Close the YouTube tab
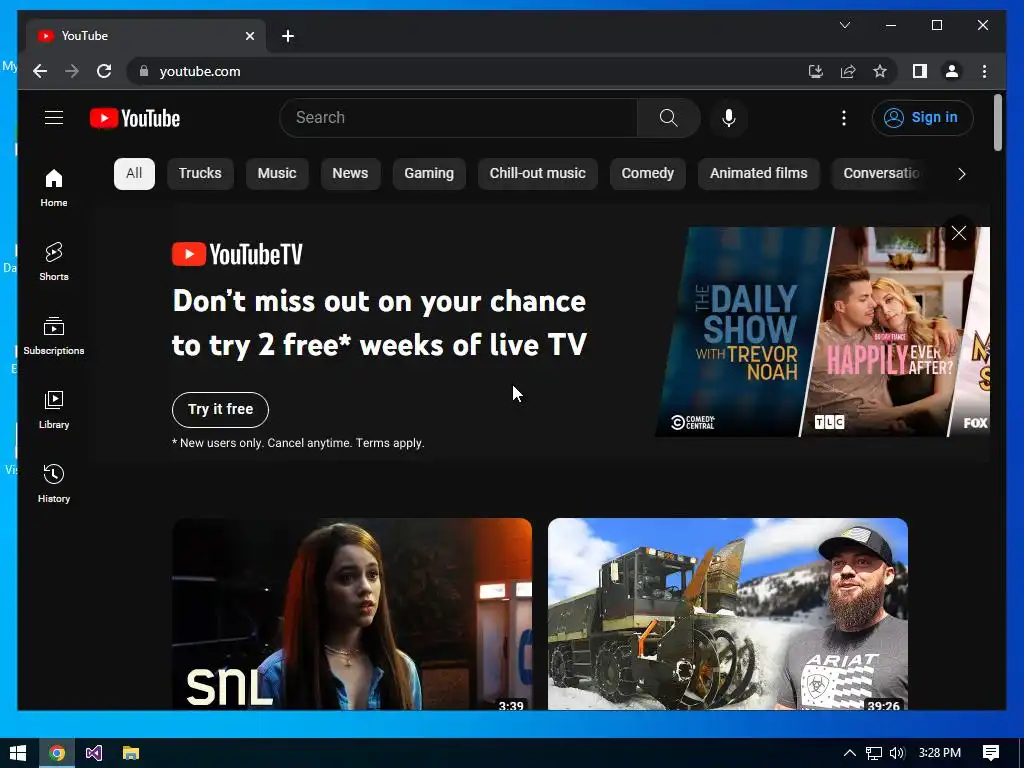Viewport: 1024px width, 768px height. point(249,36)
